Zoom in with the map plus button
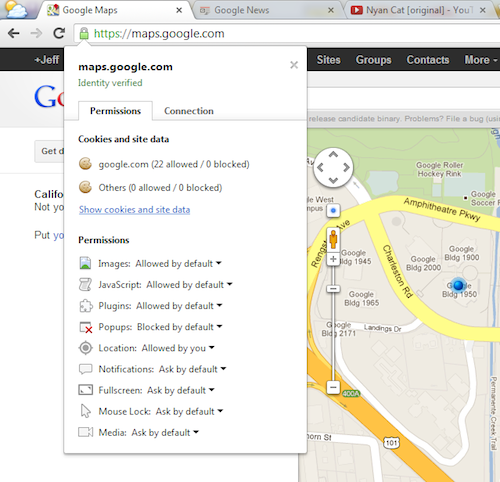500x482 pixels. click(x=333, y=259)
